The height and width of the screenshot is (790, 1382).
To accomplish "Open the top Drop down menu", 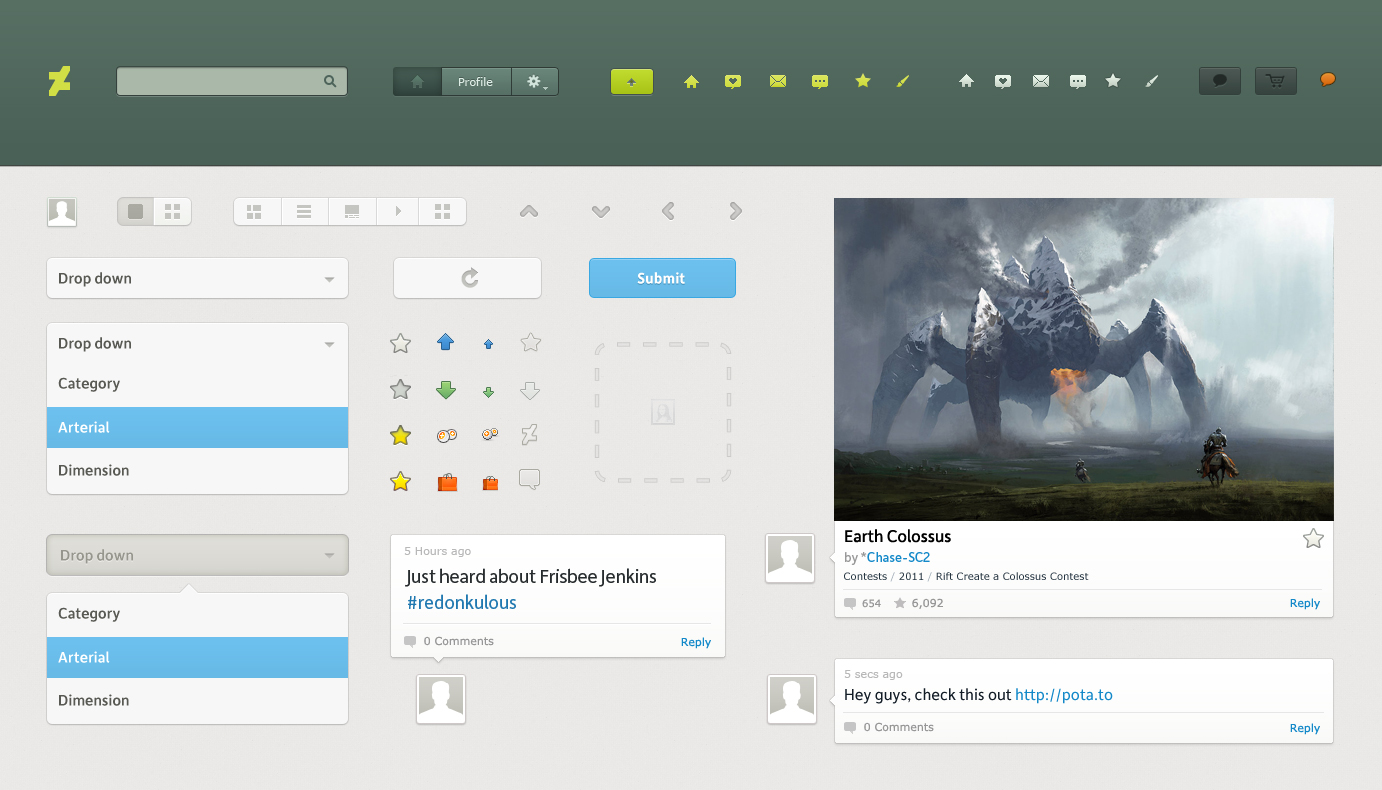I will (x=197, y=277).
